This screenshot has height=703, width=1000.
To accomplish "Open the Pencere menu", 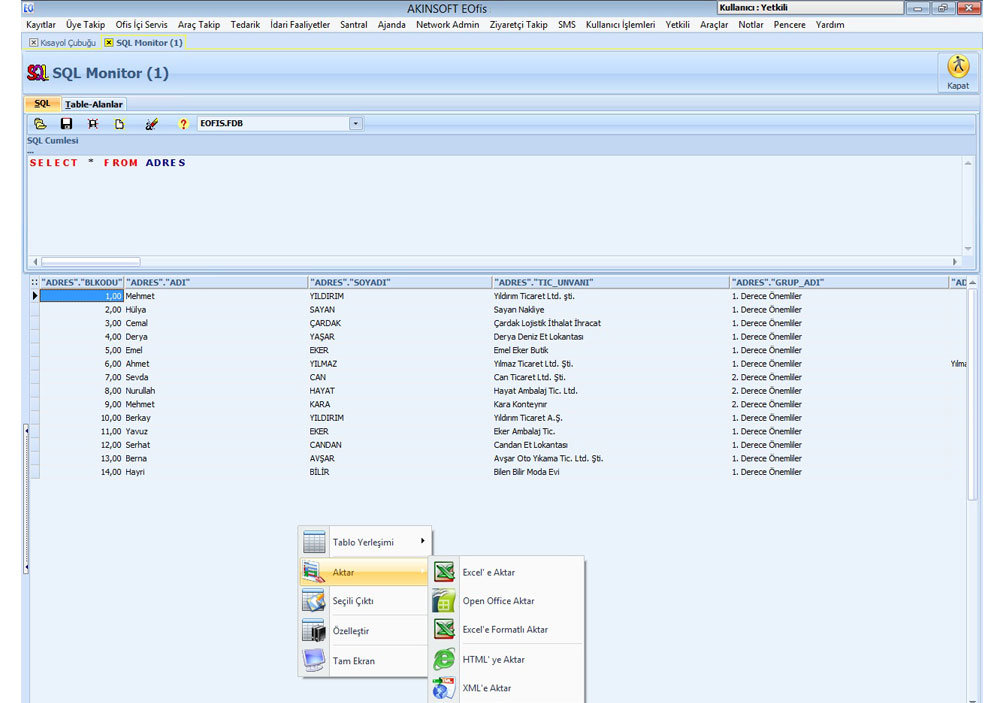I will [790, 25].
